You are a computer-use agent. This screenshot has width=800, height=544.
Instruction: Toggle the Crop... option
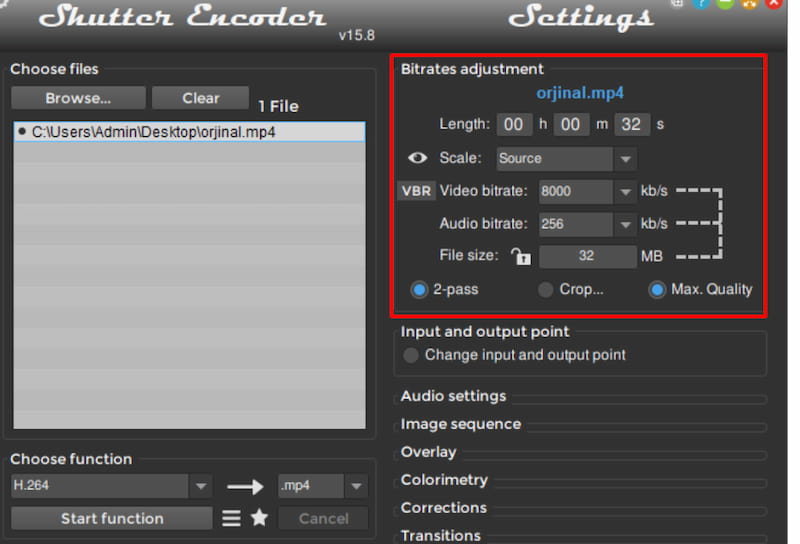coord(545,290)
